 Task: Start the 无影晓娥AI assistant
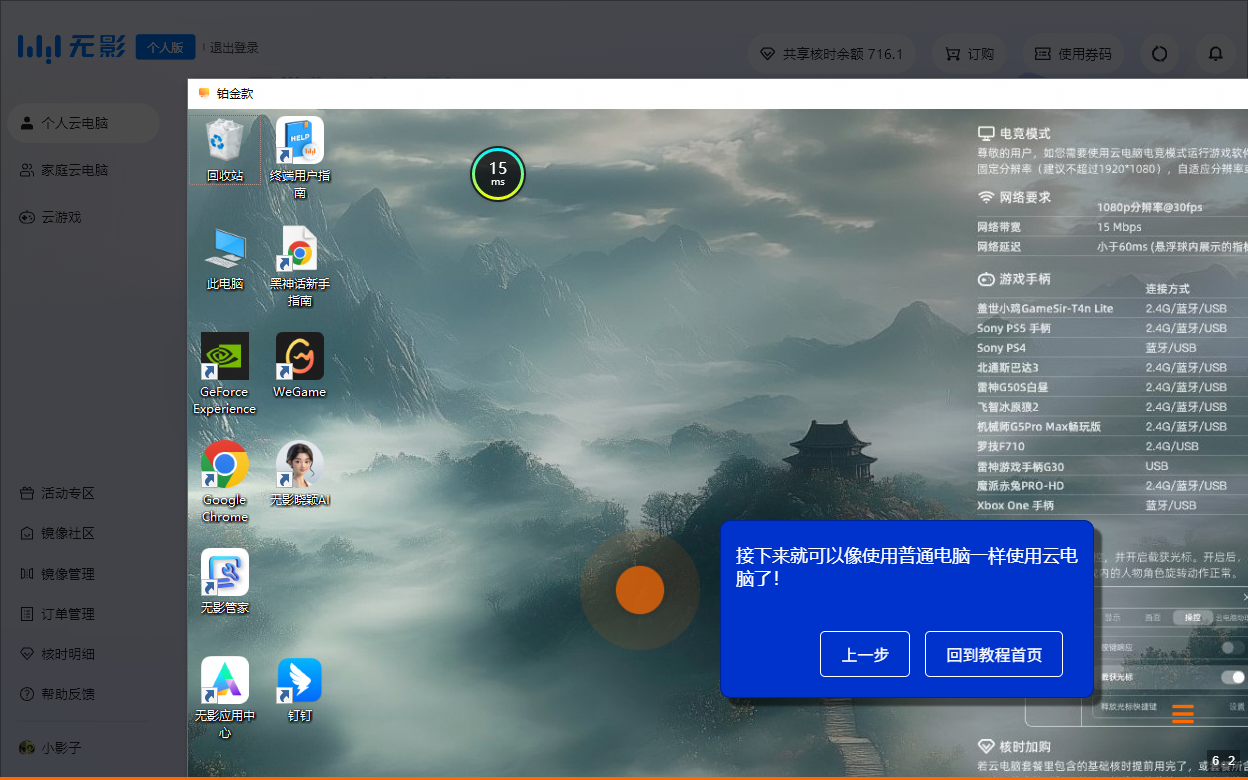click(299, 465)
